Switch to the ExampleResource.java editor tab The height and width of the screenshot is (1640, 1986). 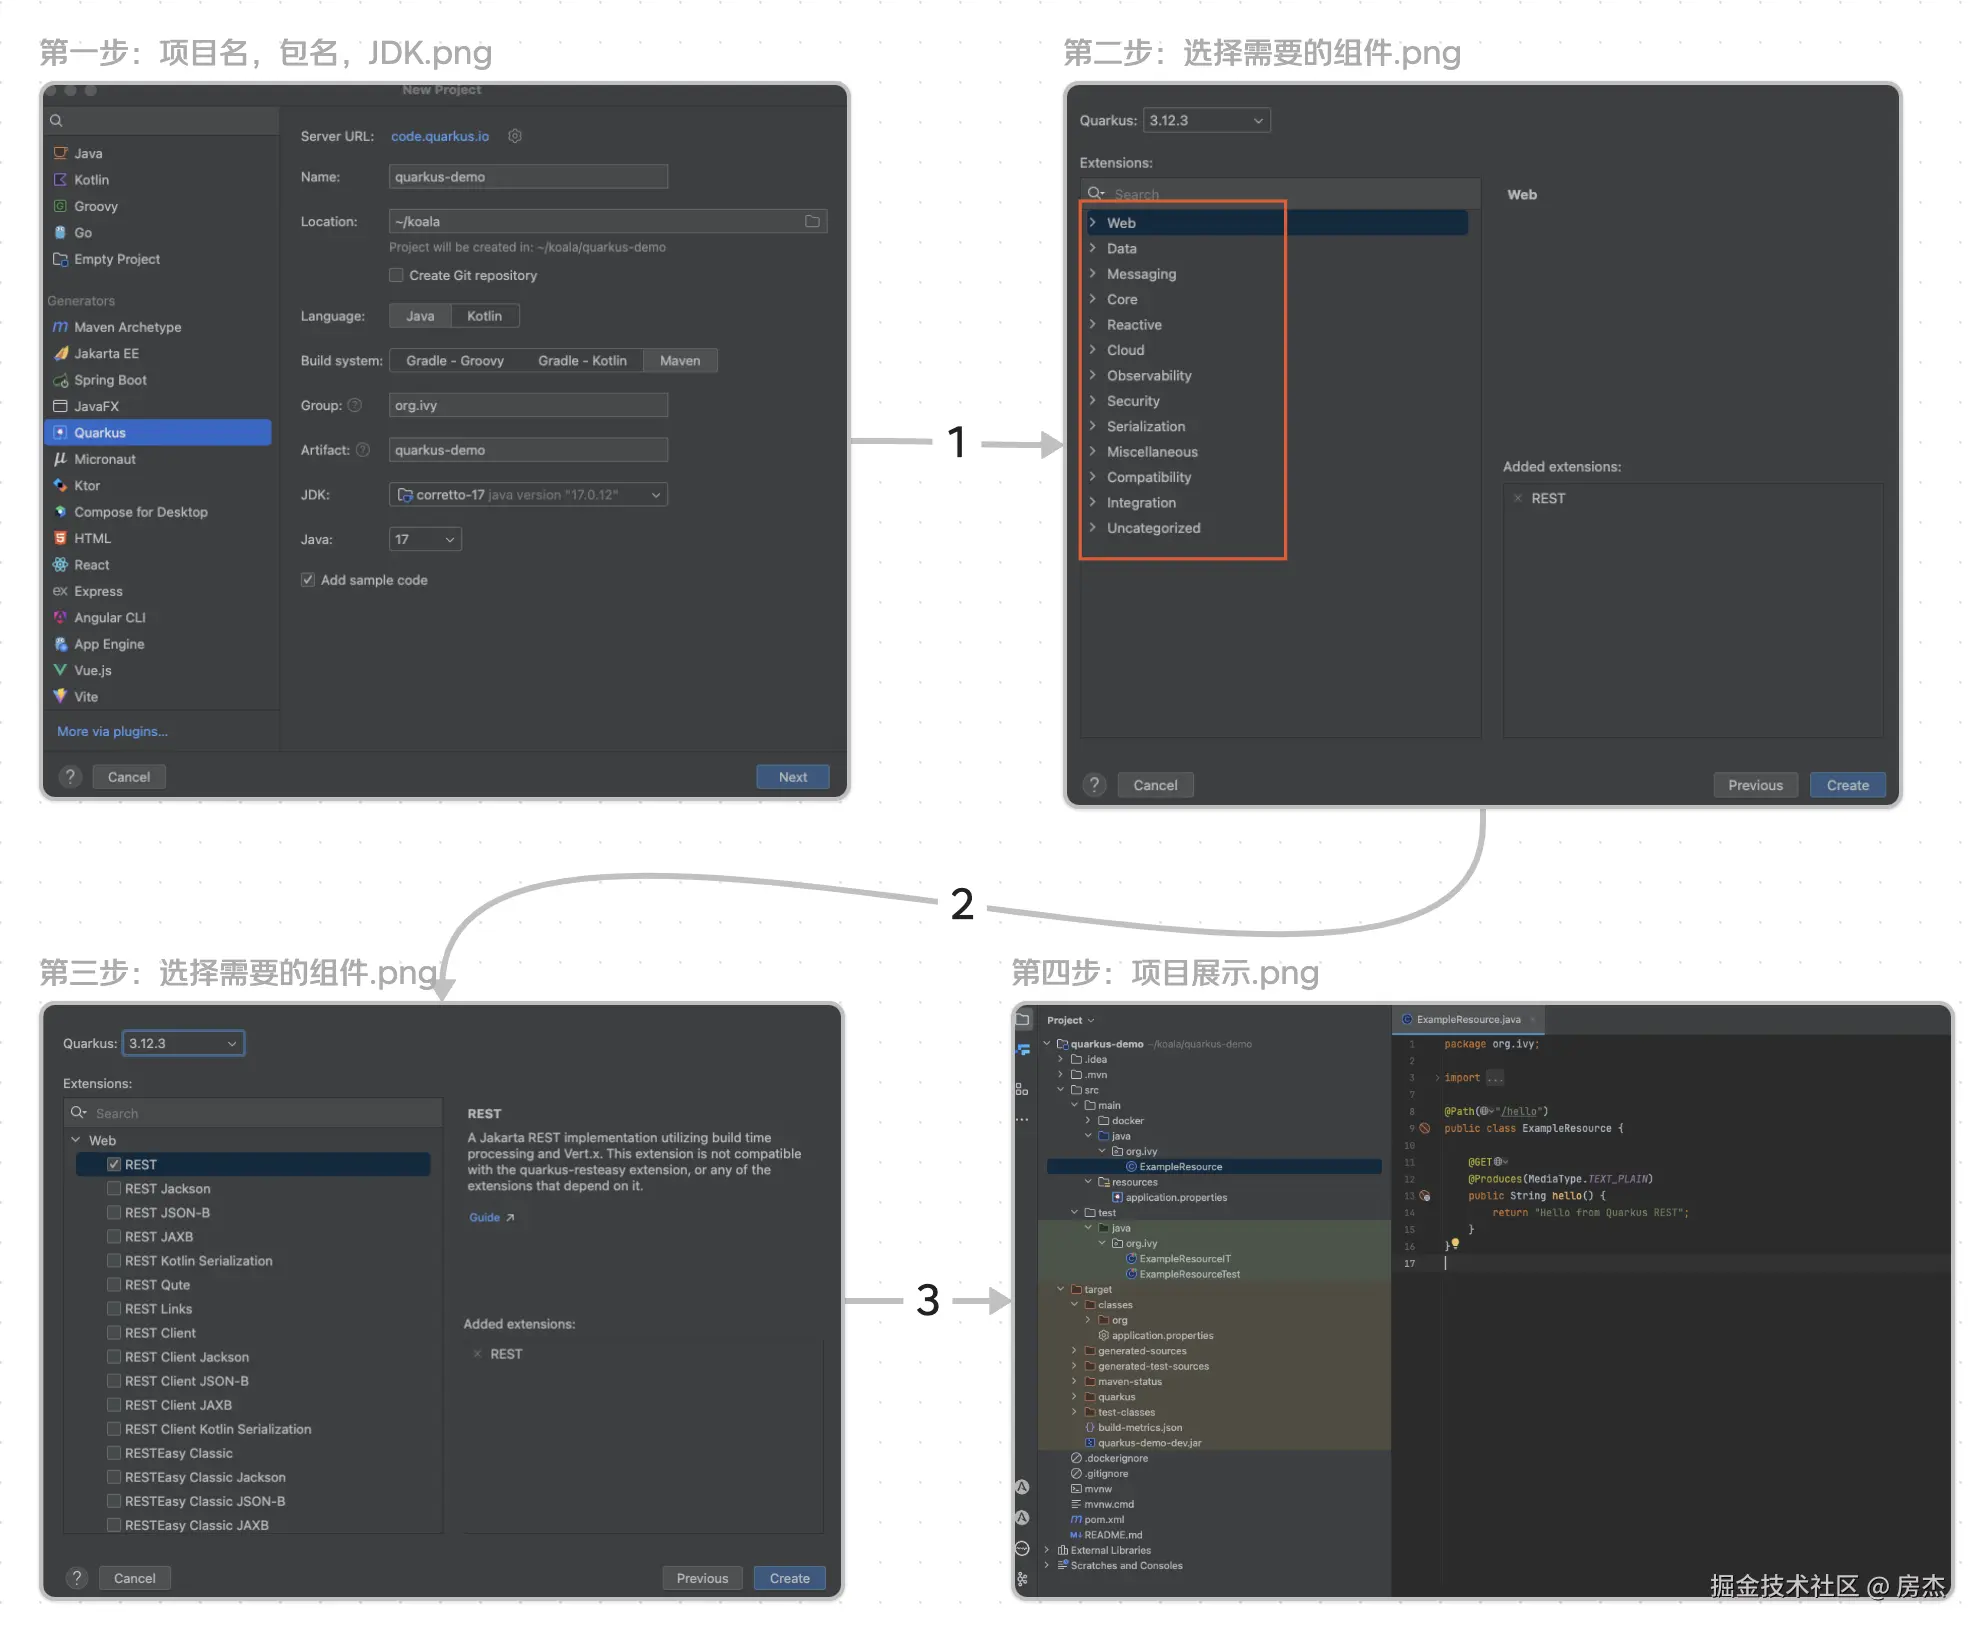pyautogui.click(x=1467, y=1020)
